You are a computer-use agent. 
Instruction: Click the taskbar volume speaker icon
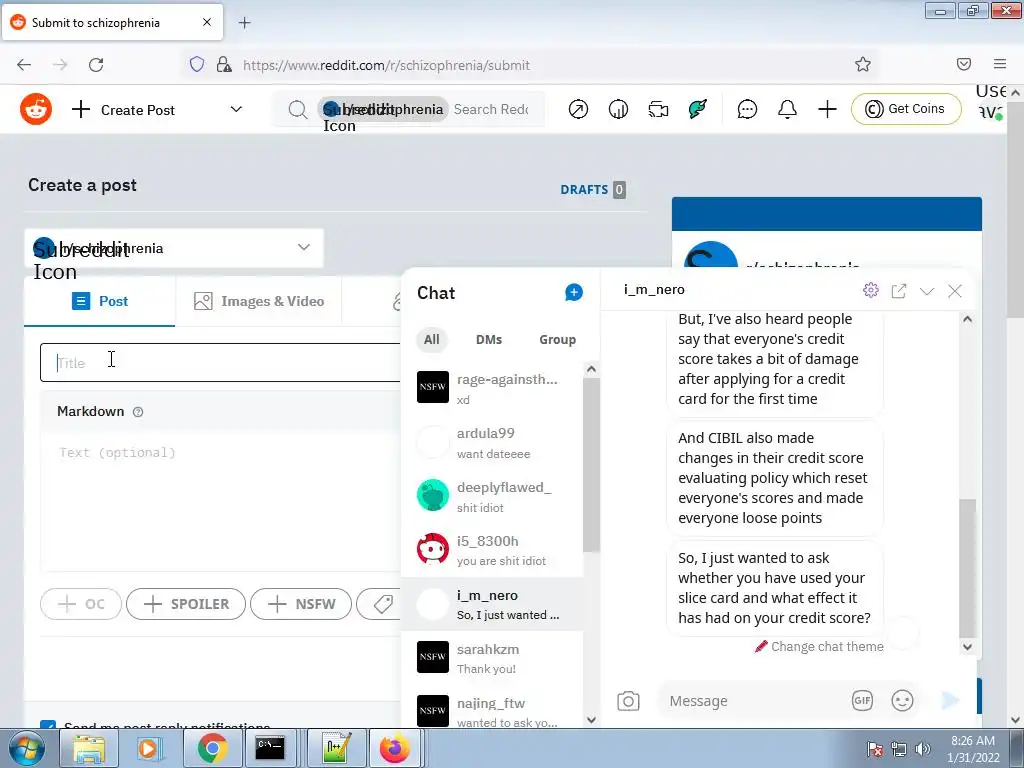coord(923,749)
